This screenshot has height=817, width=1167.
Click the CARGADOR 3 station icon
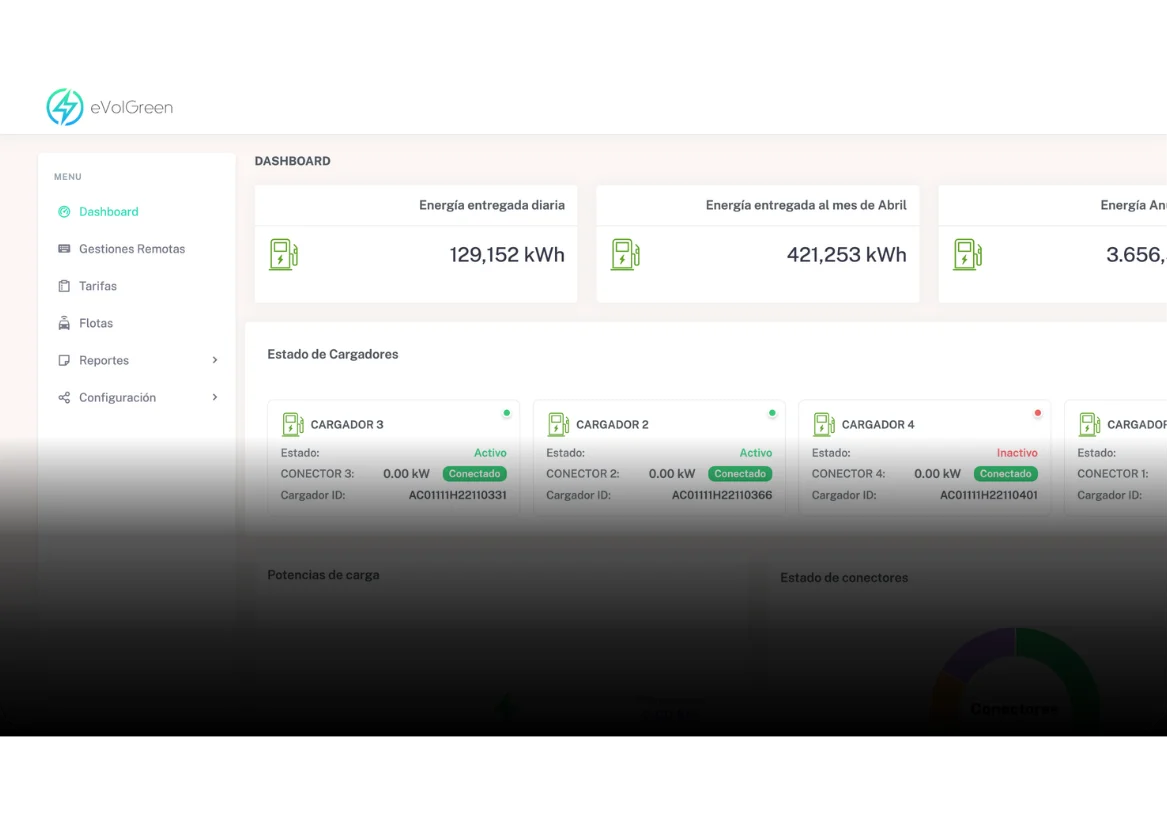pos(292,424)
